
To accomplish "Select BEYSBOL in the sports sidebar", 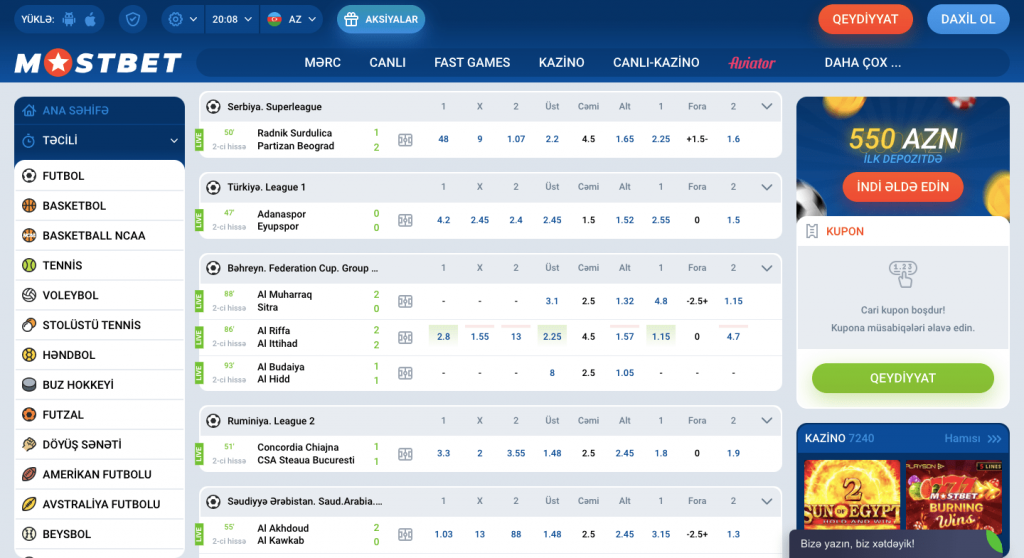I will click(99, 534).
